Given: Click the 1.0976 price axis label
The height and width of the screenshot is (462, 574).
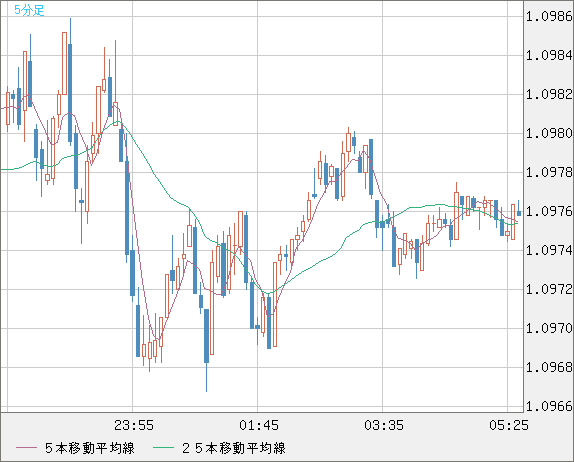Looking at the screenshot, I should coord(549,211).
